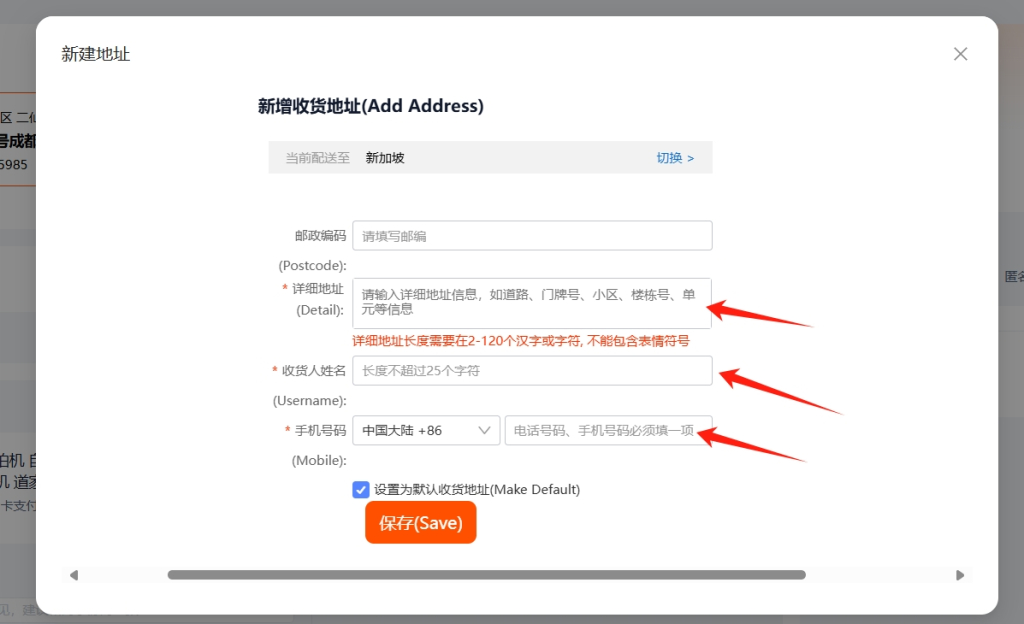Click the left scroll arrow icon
Viewport: 1024px width, 624px height.
[74, 575]
